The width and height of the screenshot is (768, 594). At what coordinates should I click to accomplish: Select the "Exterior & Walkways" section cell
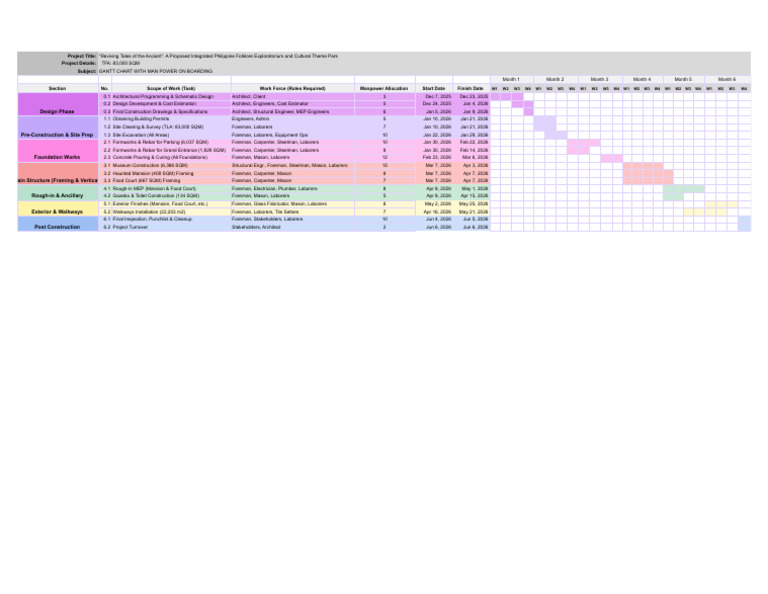click(x=58, y=208)
